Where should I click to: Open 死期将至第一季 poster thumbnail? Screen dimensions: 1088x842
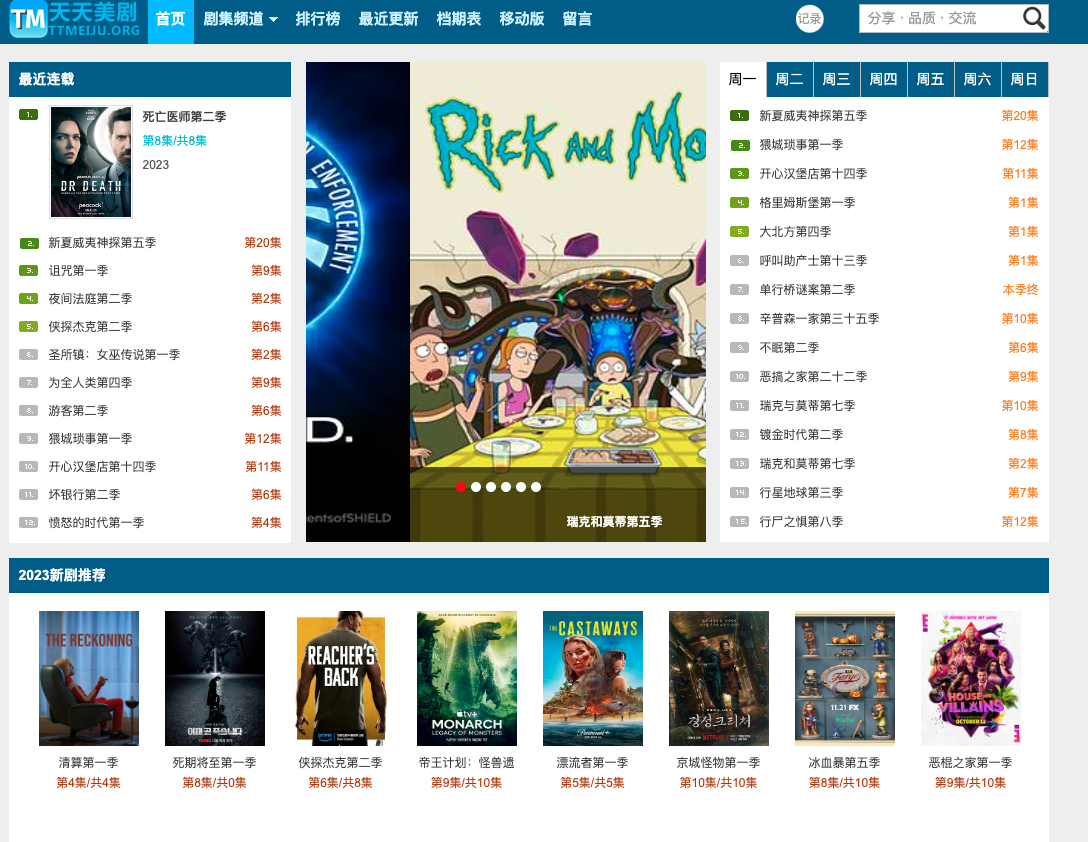click(214, 678)
